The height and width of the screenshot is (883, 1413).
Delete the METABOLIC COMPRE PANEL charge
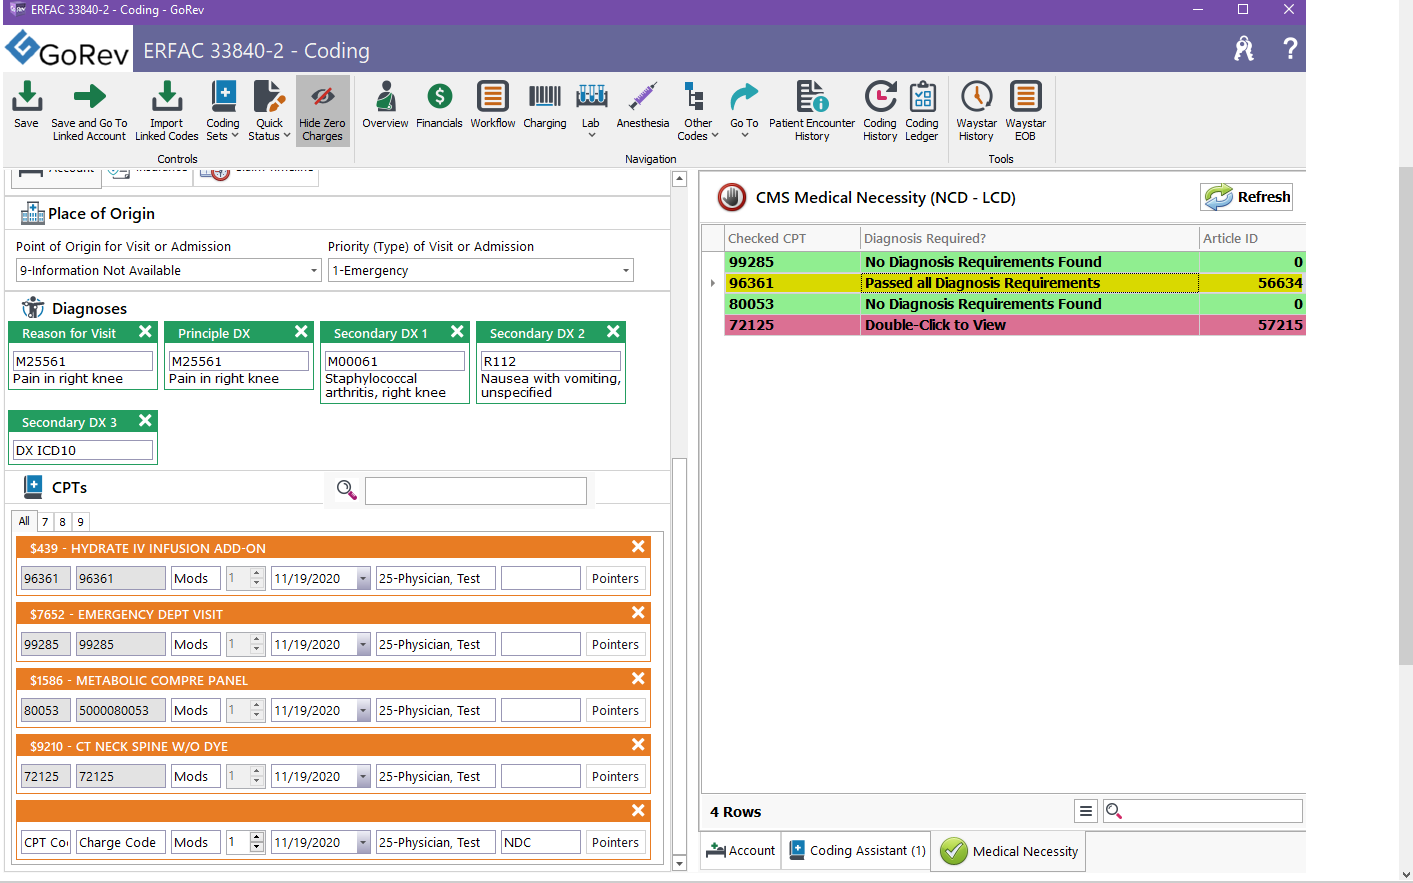pos(638,679)
